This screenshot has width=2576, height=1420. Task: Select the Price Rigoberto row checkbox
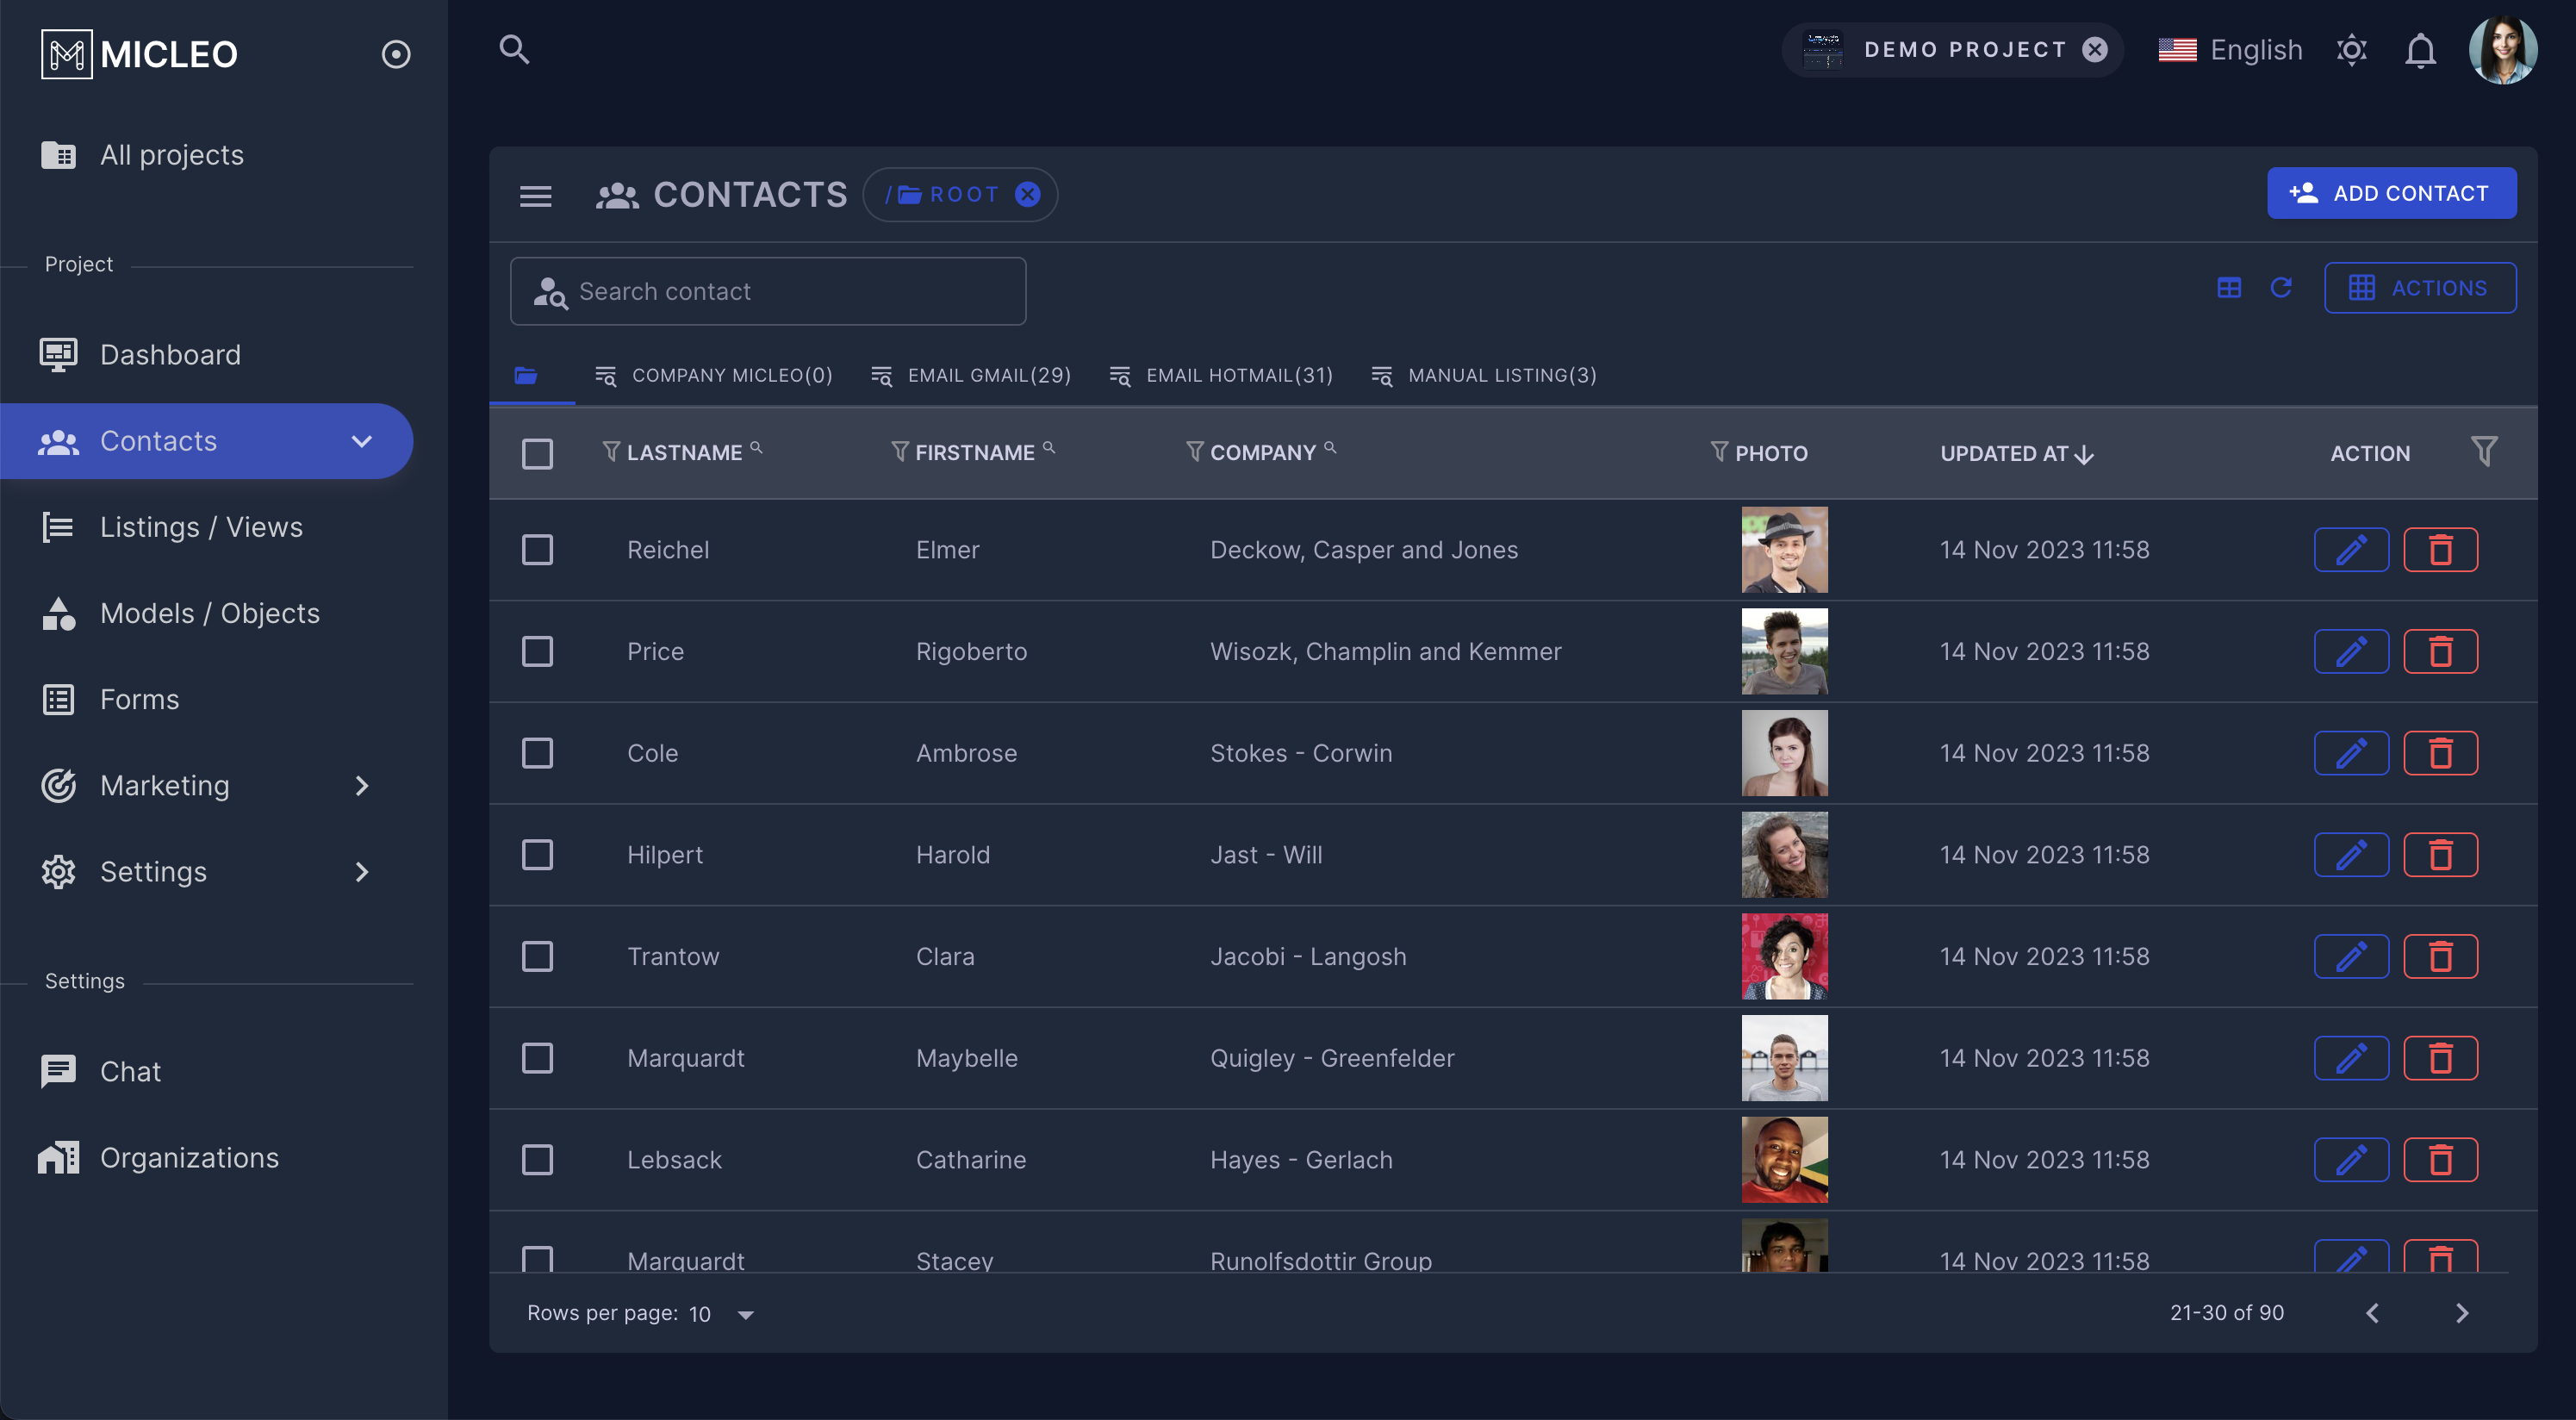[537, 652]
